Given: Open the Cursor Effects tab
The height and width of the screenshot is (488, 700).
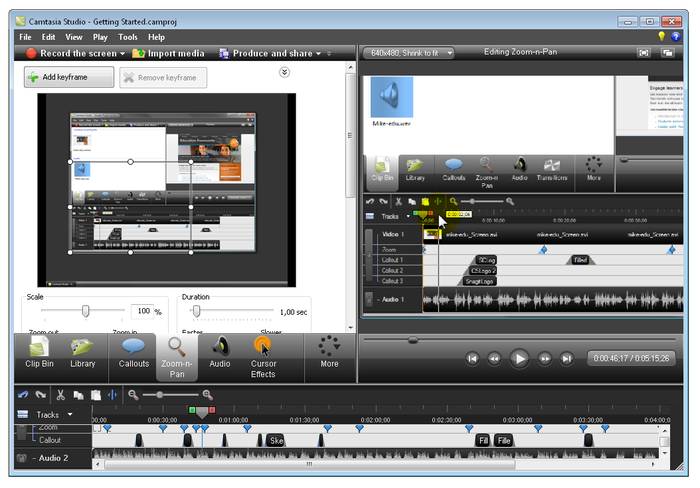Looking at the screenshot, I should [264, 356].
